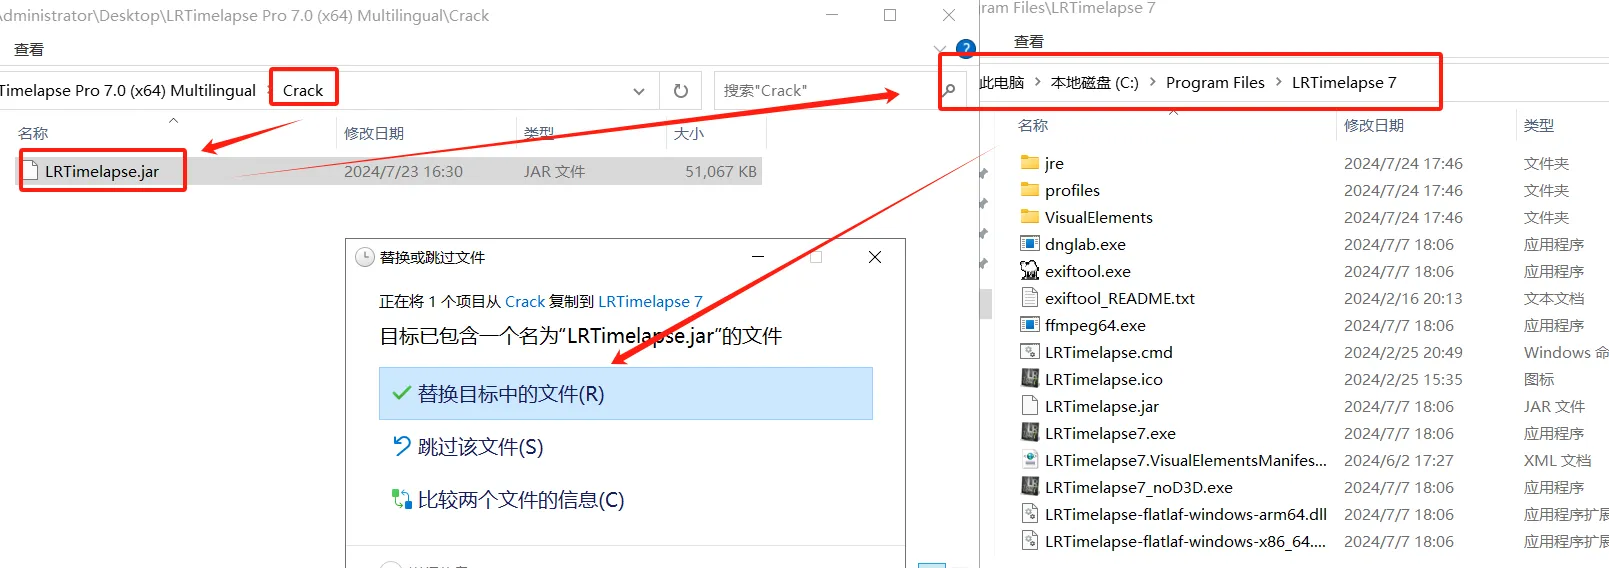Click the Crack breadcrumb segment
This screenshot has height=568, width=1609.
click(x=303, y=90)
